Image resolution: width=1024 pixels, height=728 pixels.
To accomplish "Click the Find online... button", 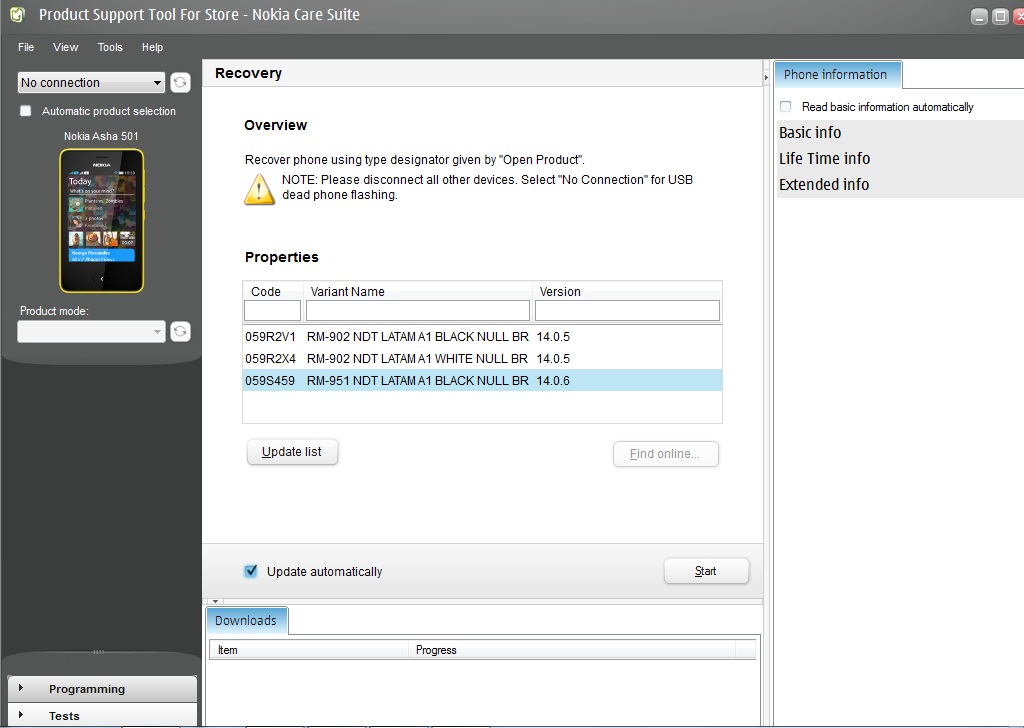I will pyautogui.click(x=665, y=454).
